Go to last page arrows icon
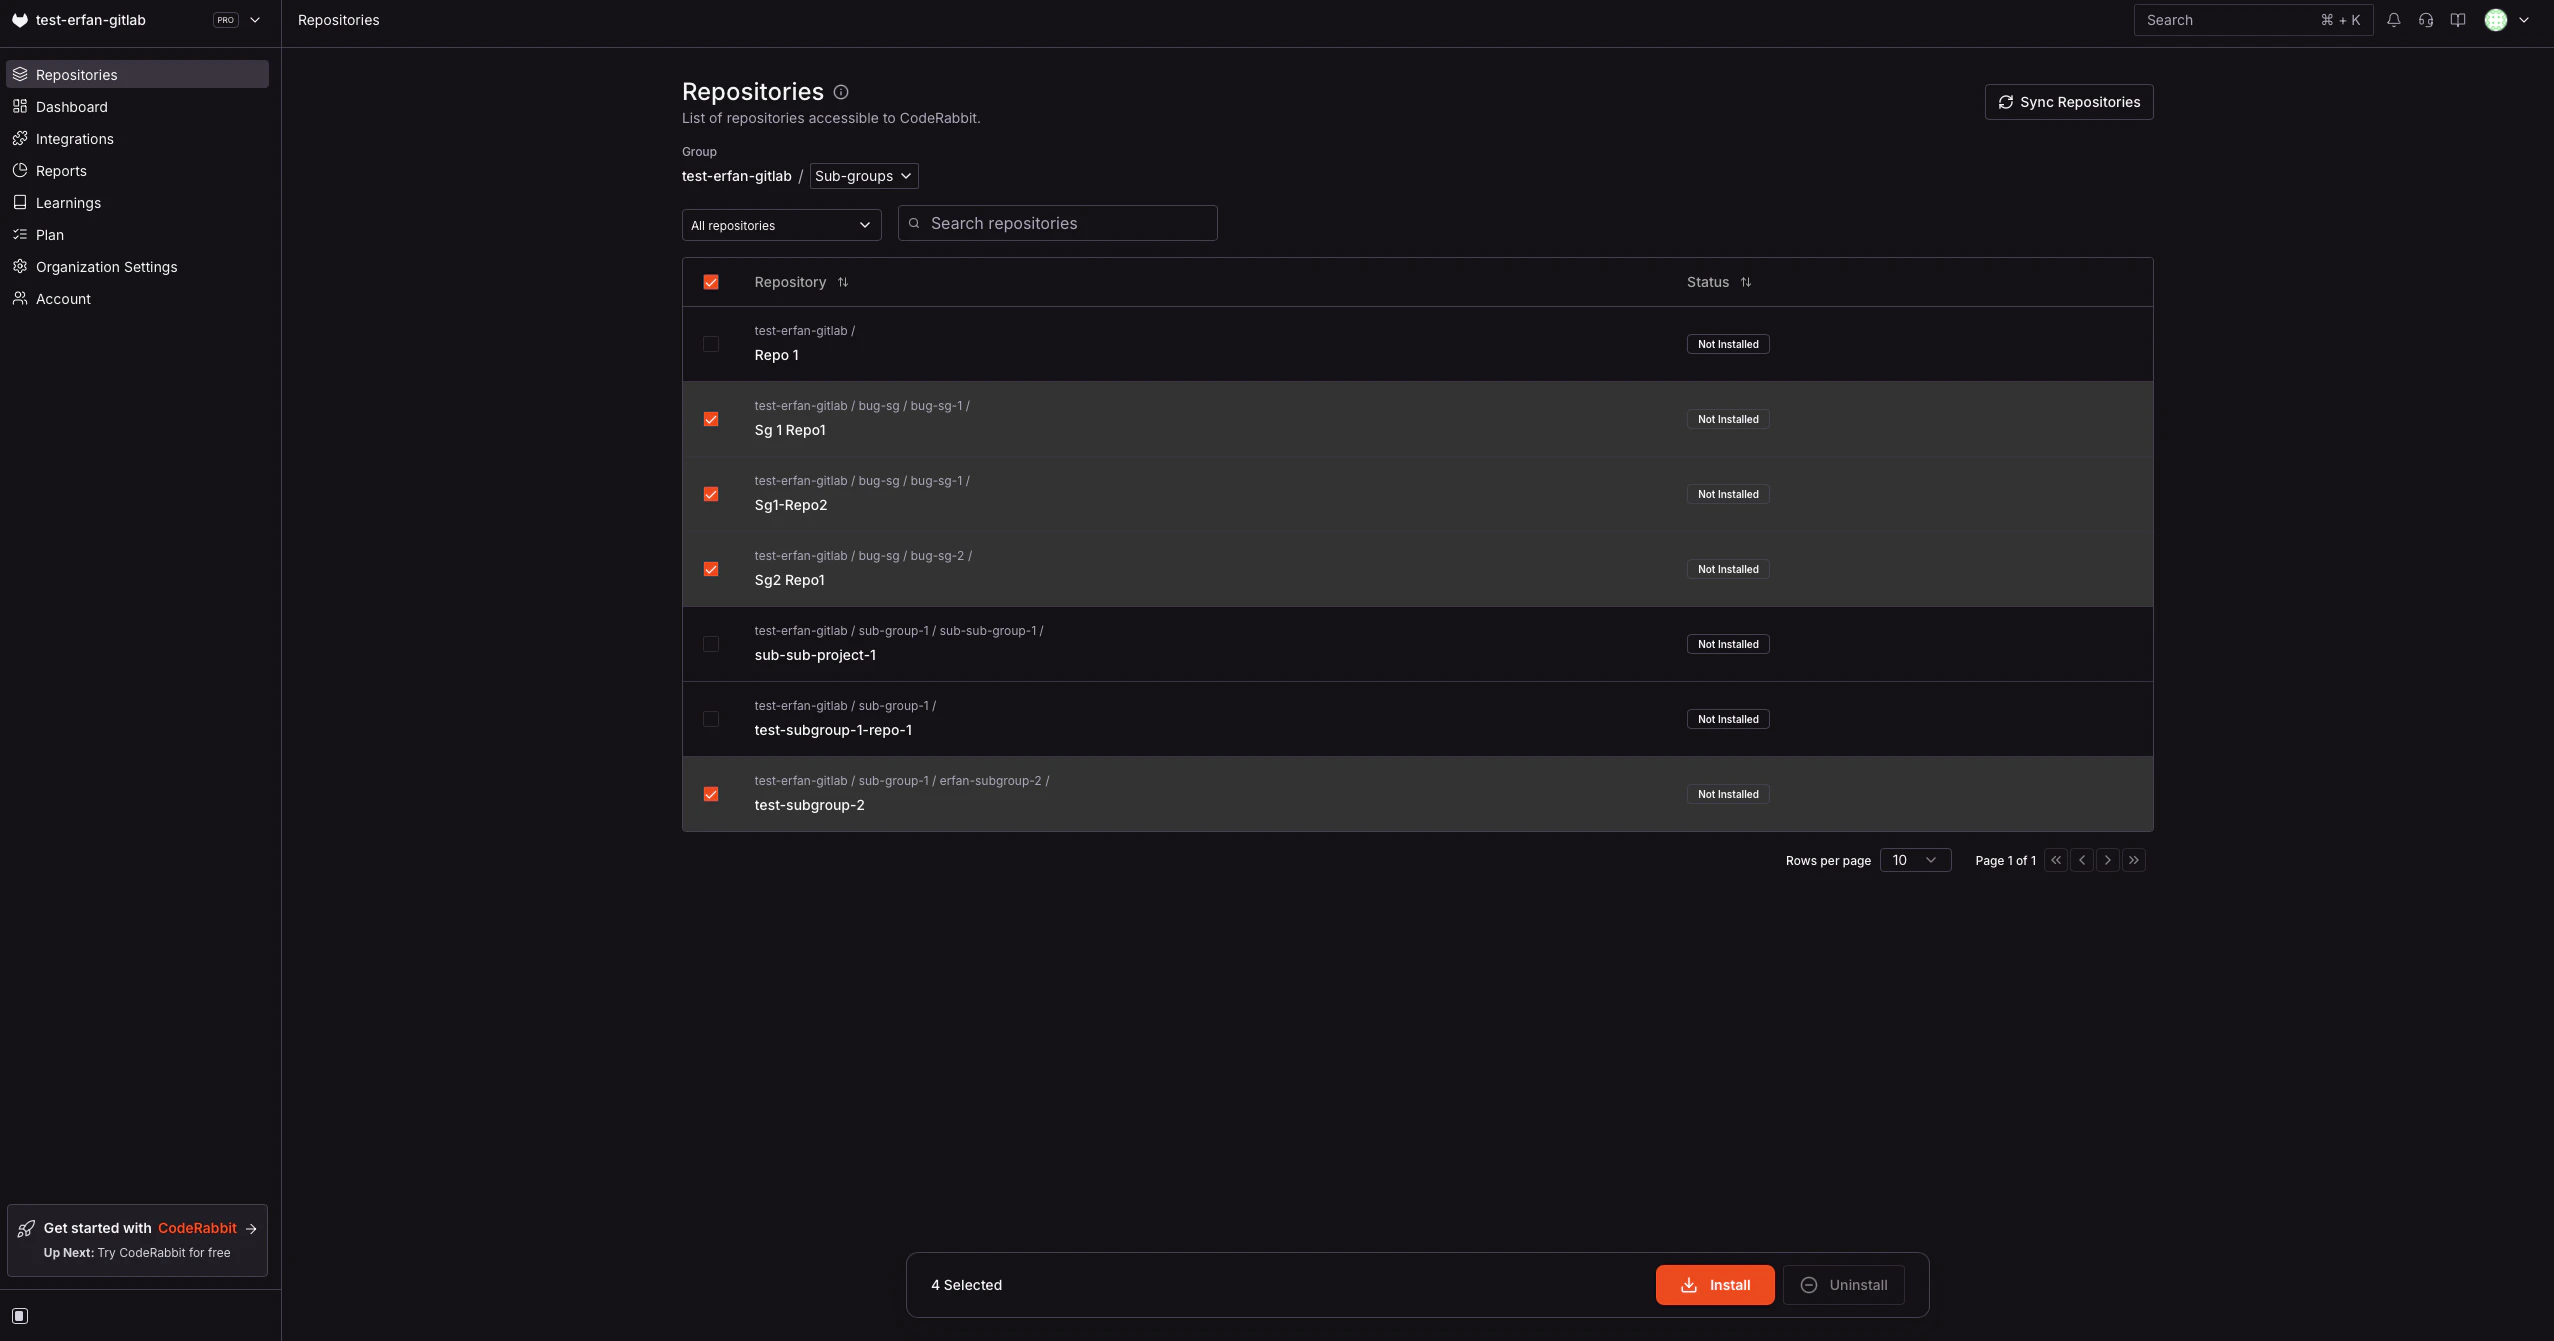This screenshot has width=2554, height=1341. point(2134,860)
